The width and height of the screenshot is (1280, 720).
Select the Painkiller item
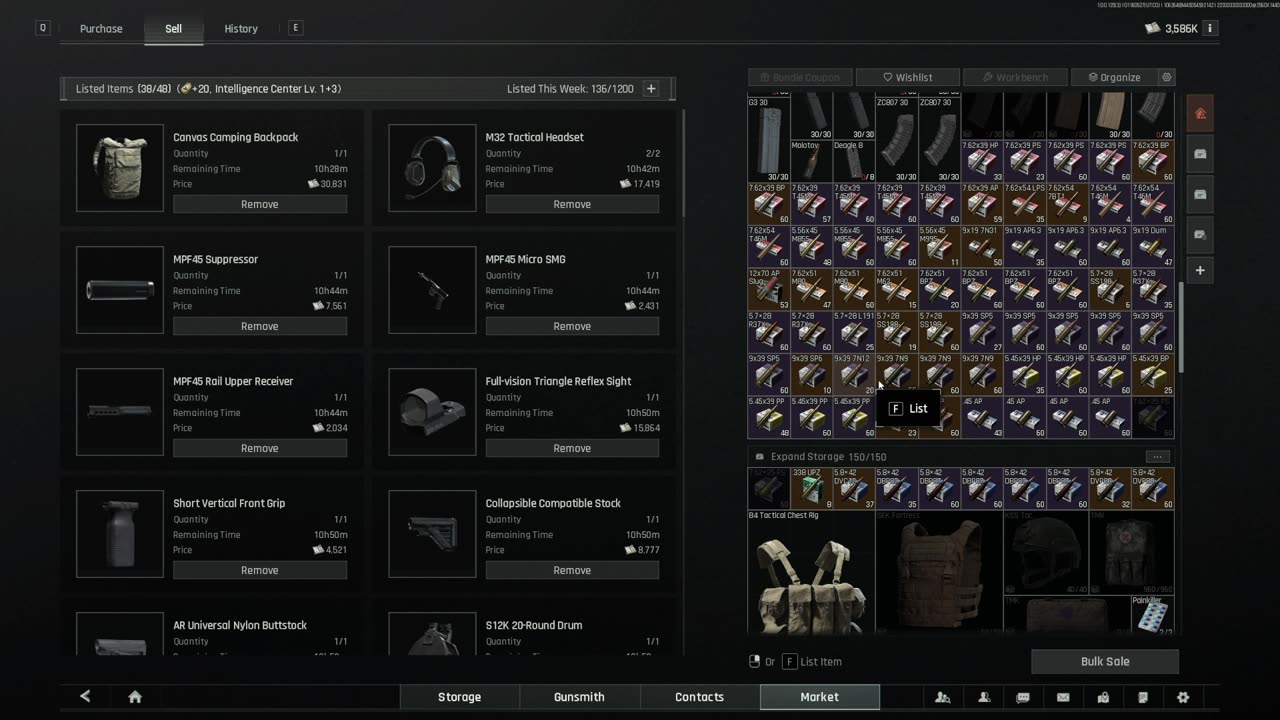(1153, 614)
